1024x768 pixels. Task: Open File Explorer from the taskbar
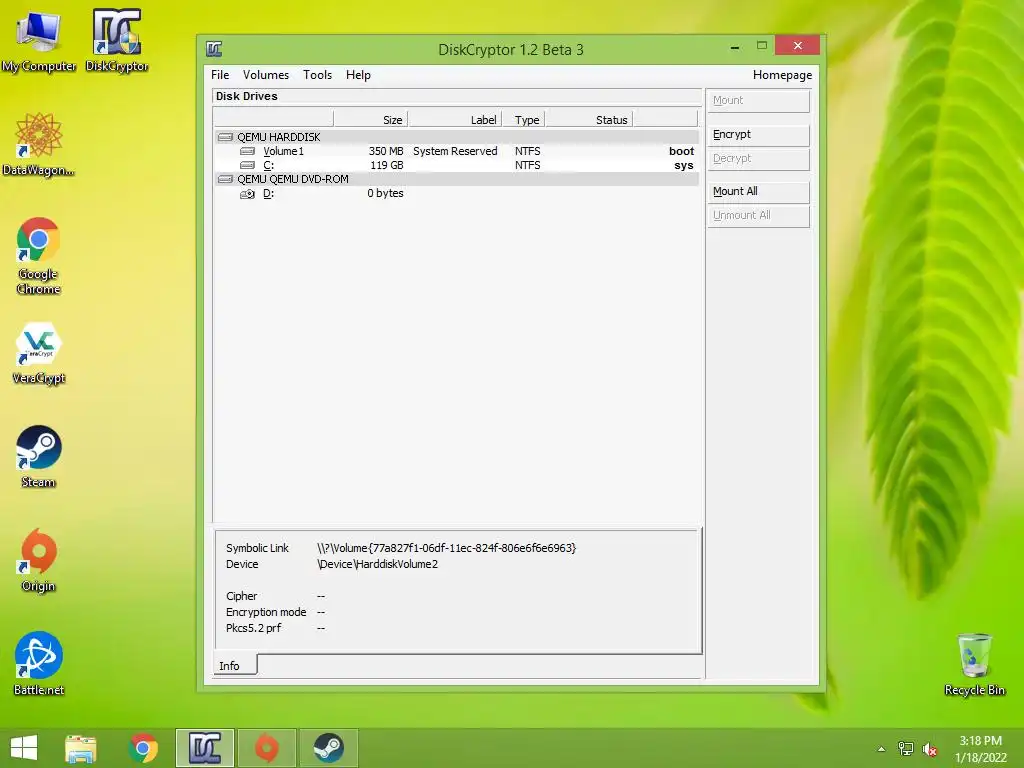coord(81,748)
